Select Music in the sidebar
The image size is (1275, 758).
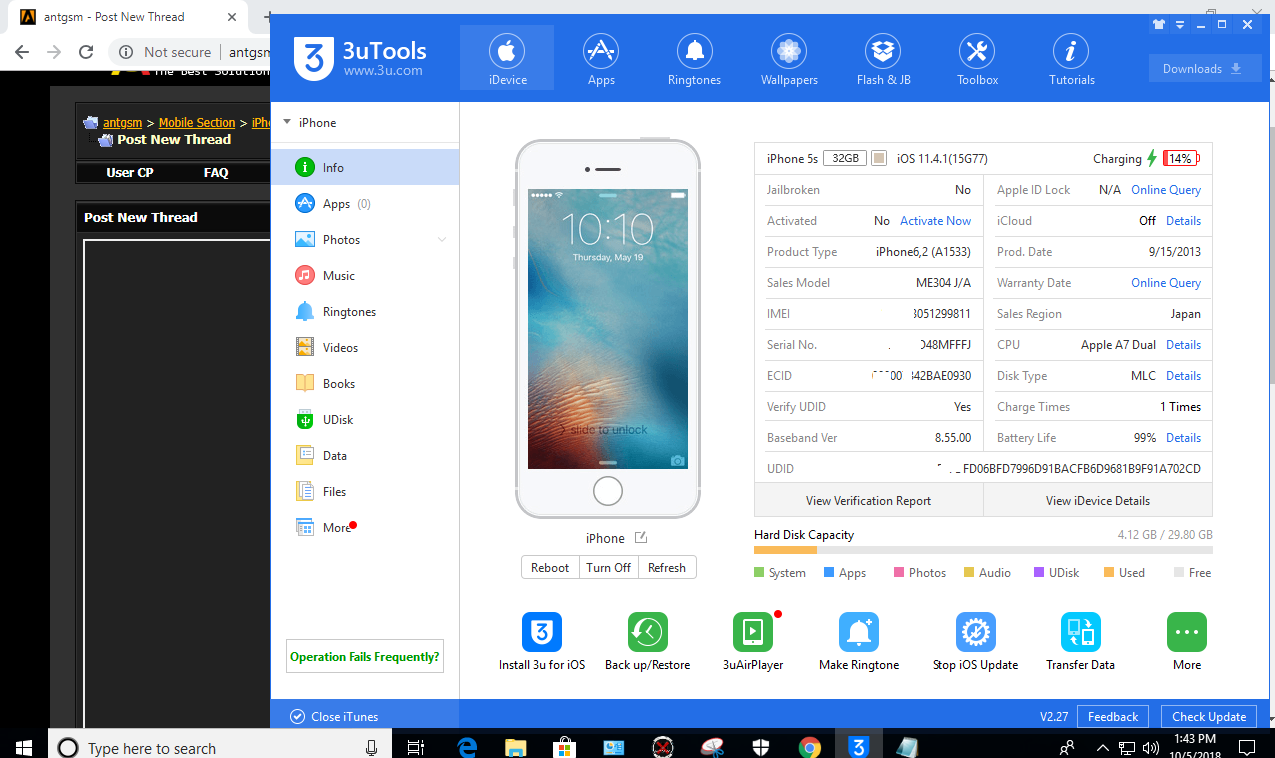coord(365,275)
